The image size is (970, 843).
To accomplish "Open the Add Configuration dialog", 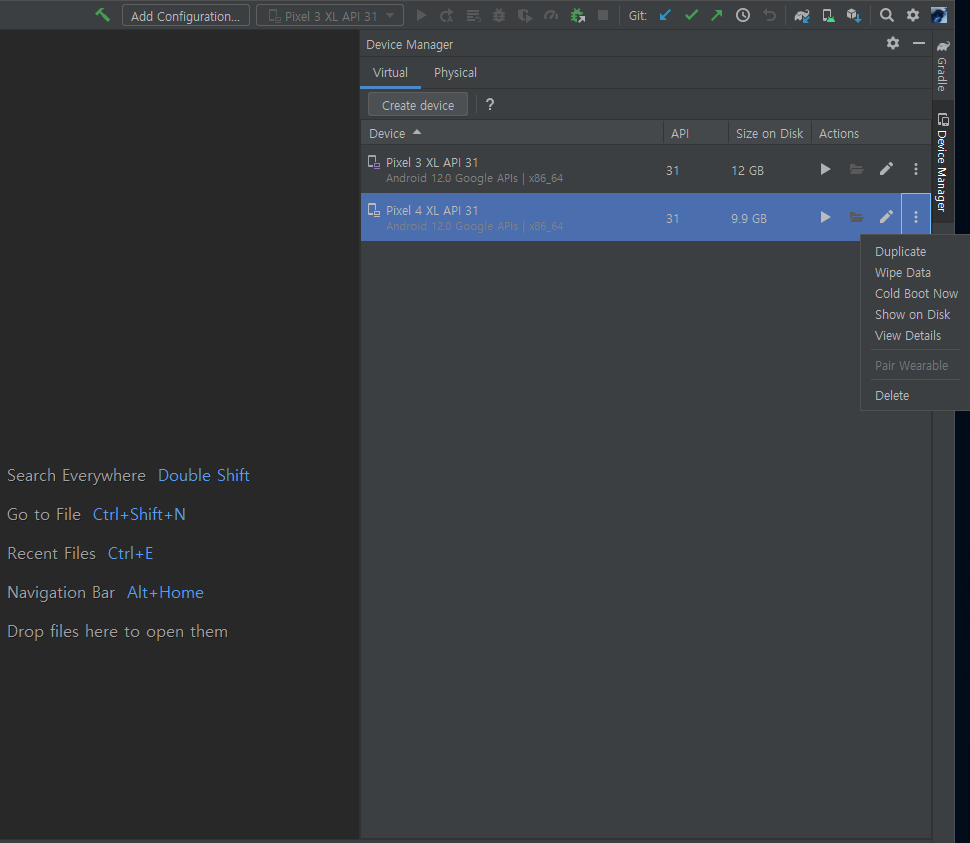I will coord(186,15).
